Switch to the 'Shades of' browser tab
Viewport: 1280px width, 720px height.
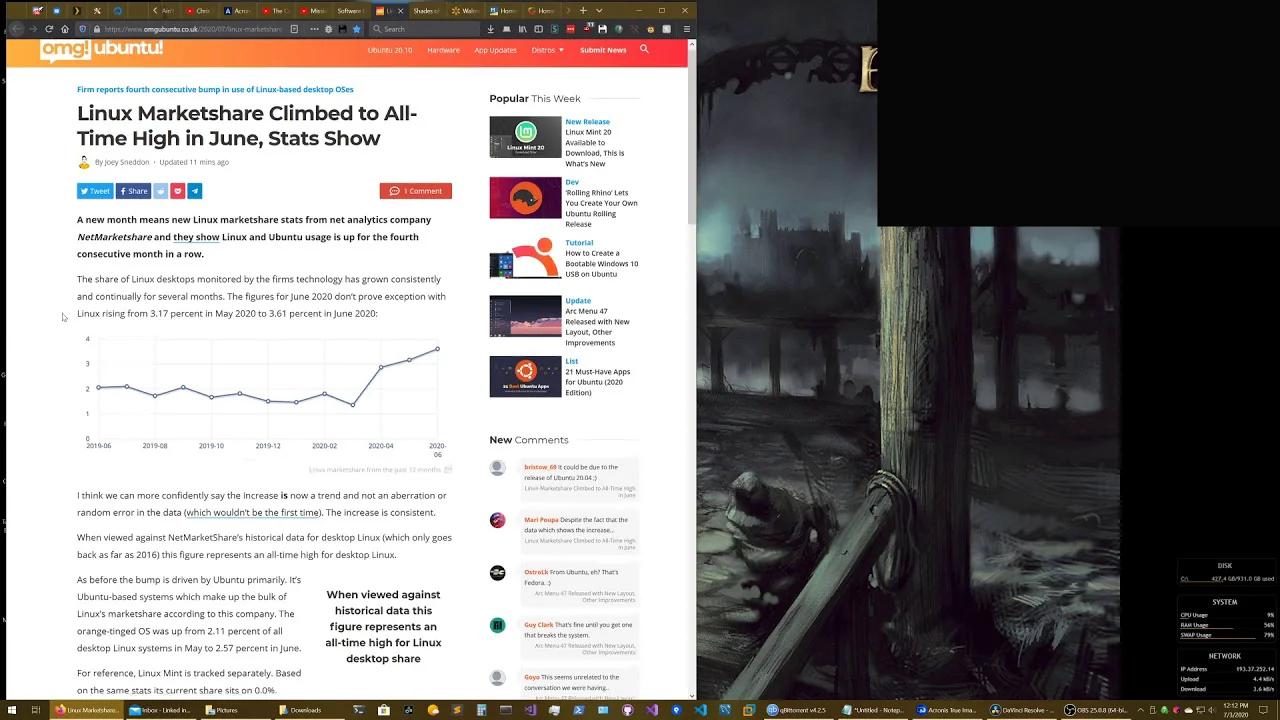tap(425, 11)
